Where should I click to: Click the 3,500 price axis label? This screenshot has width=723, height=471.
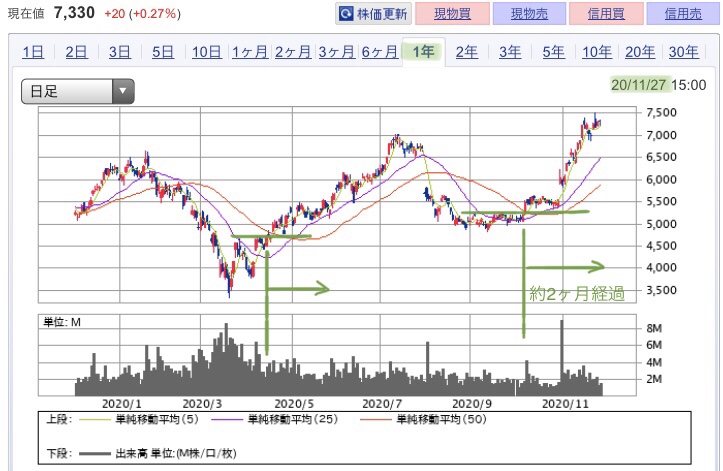[x=661, y=290]
